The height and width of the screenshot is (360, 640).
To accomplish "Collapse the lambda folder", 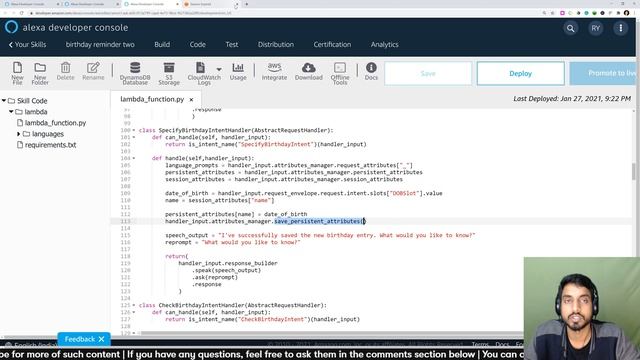I will pos(11,111).
